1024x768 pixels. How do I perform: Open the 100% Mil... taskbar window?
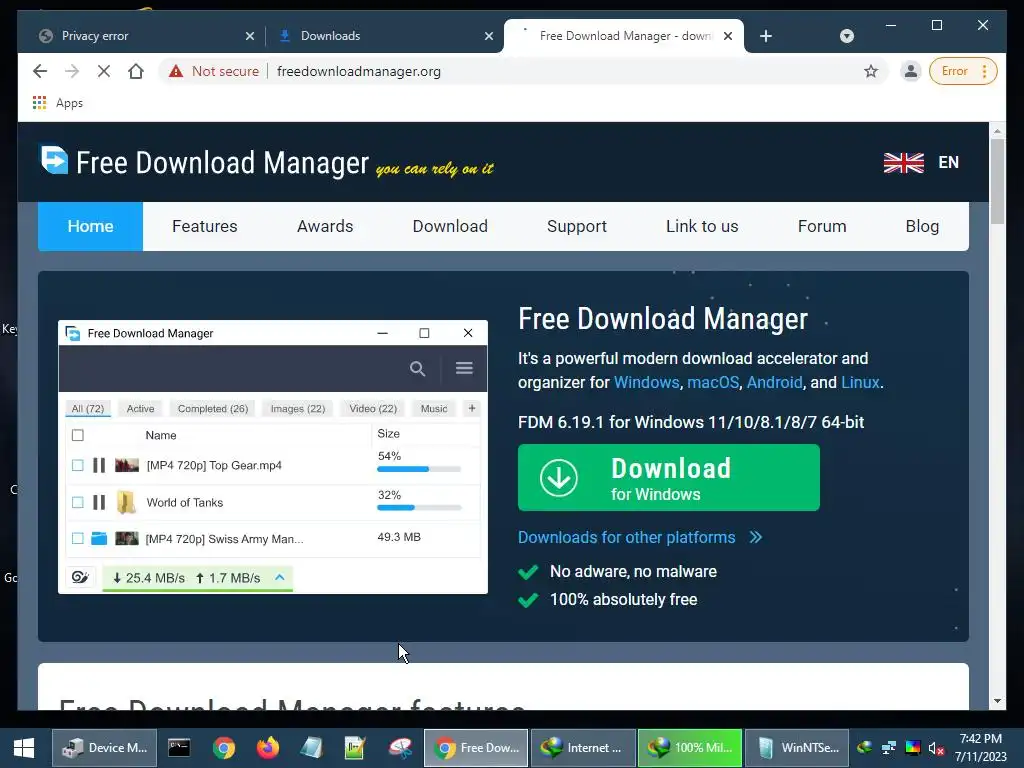tap(690, 748)
